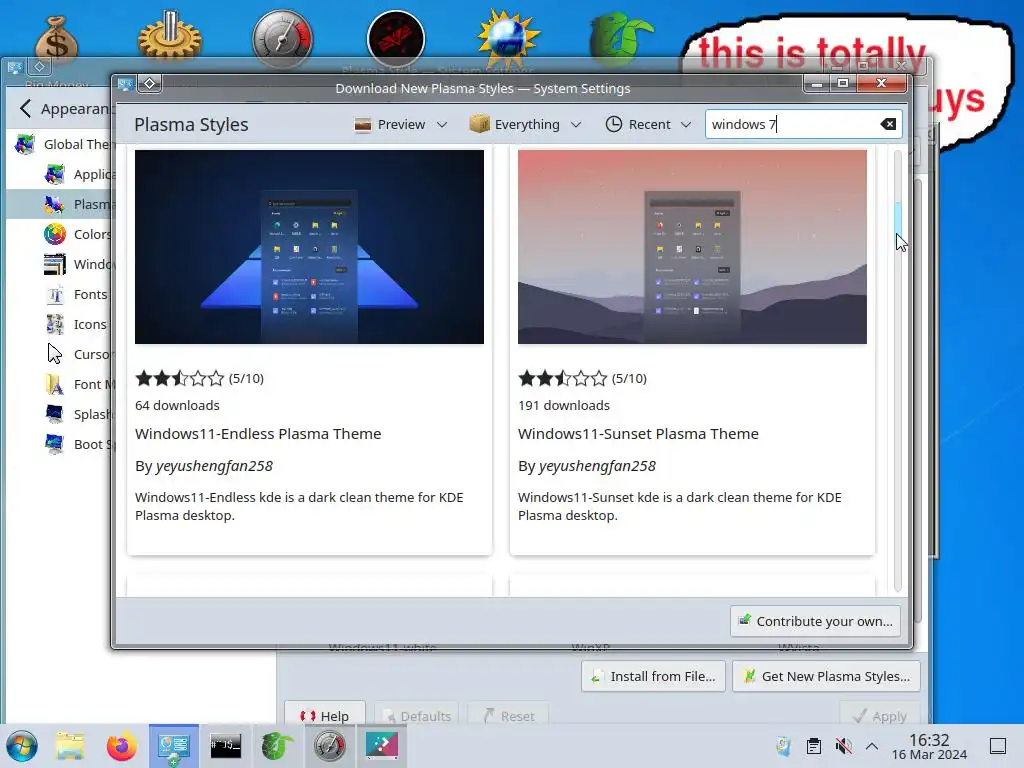This screenshot has width=1024, height=768.
Task: Select Splash Screen icon in the sidebar
Action: point(54,414)
